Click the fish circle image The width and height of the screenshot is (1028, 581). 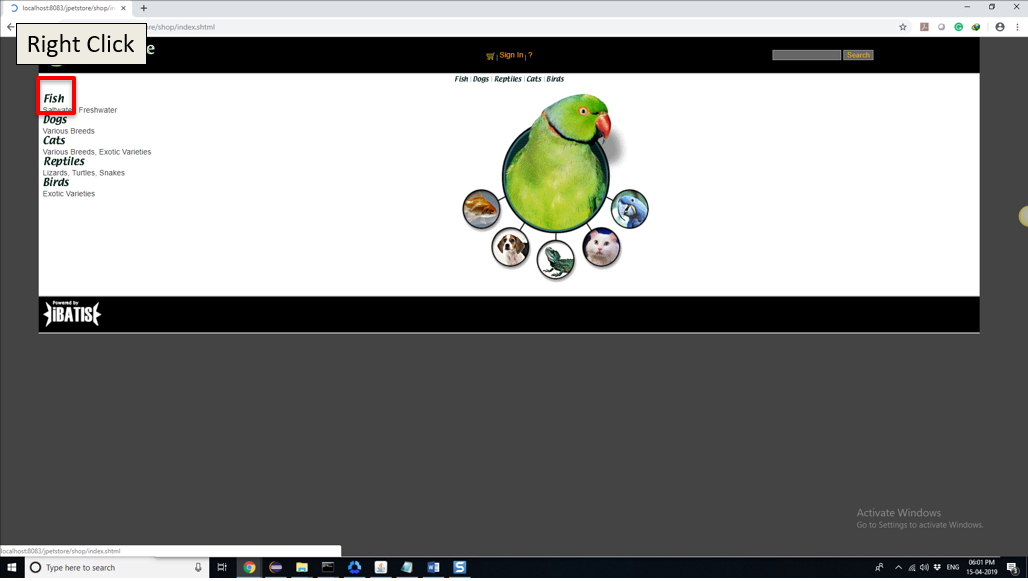point(481,209)
